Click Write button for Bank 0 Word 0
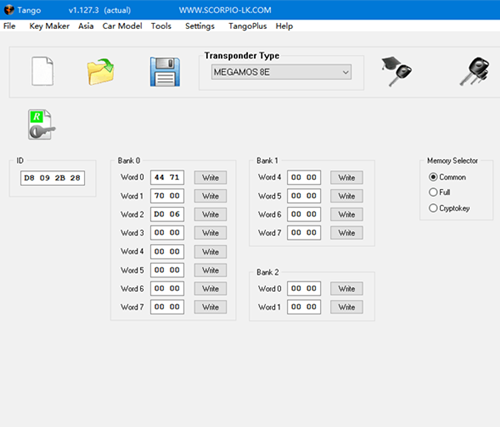This screenshot has width=500, height=427. tap(210, 178)
